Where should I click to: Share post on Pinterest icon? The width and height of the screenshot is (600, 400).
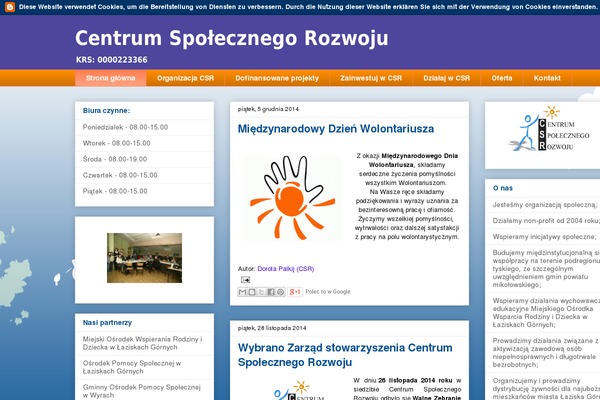coord(280,292)
